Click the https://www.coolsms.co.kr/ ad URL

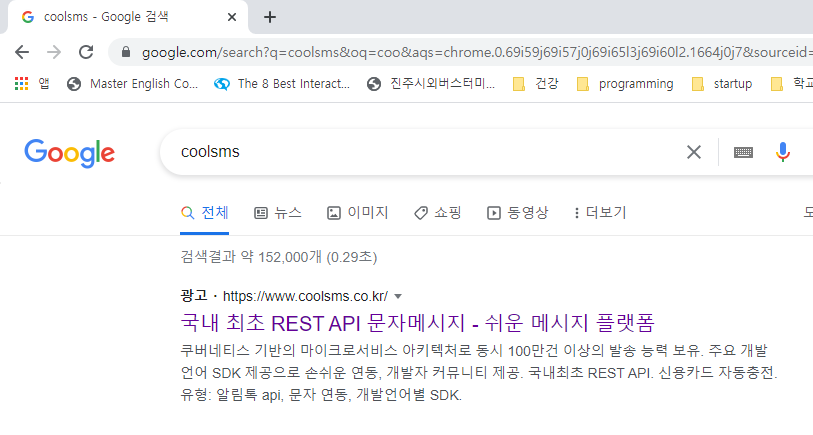tap(305, 296)
